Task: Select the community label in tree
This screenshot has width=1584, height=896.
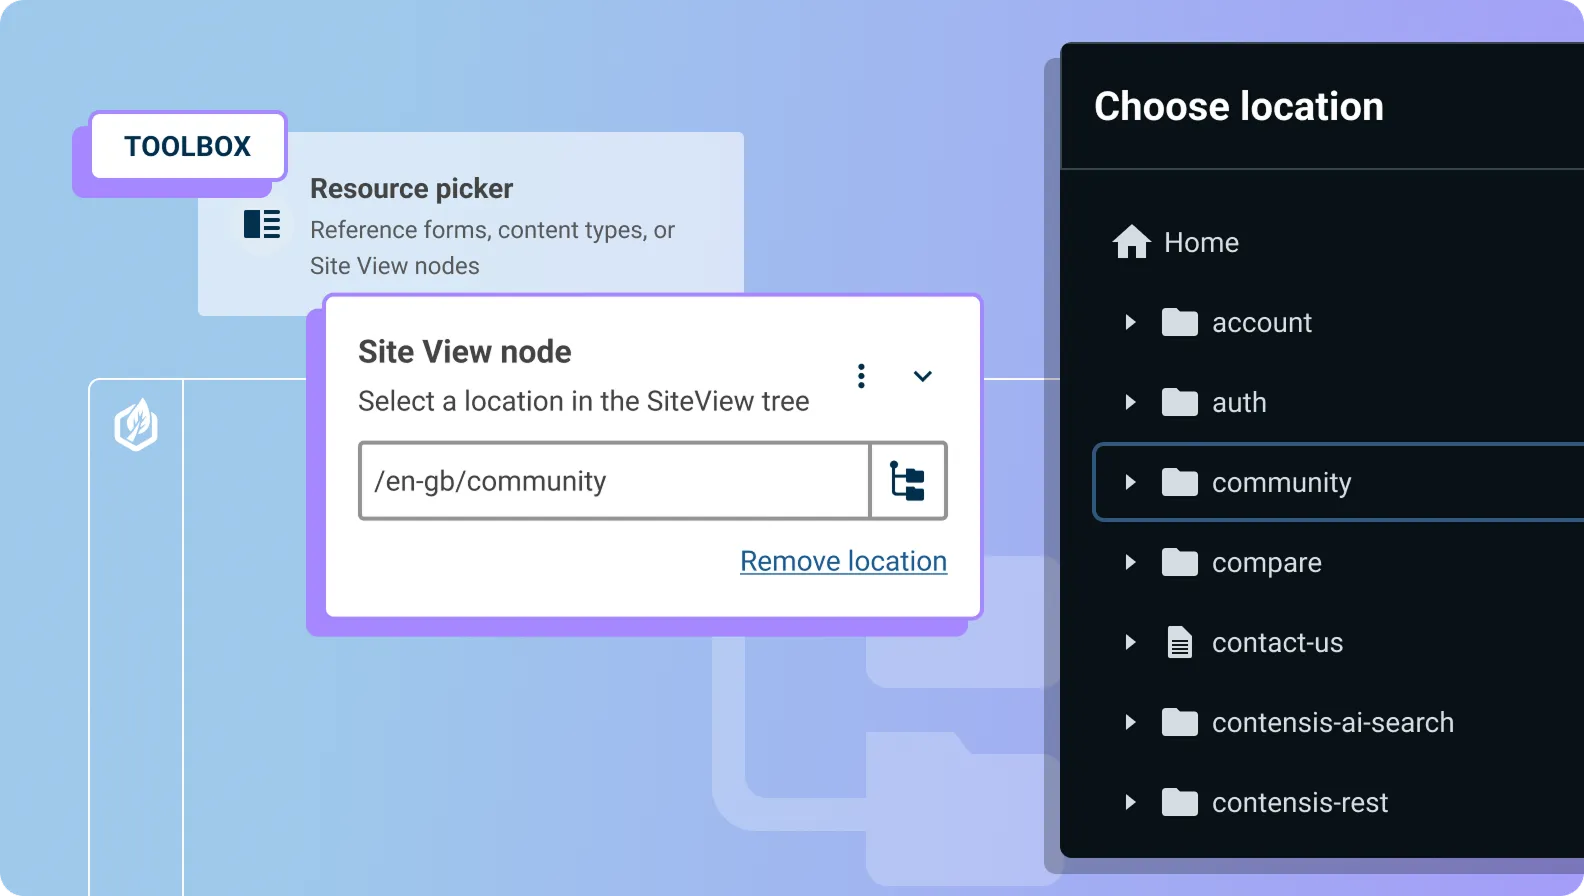Action: 1281,483
